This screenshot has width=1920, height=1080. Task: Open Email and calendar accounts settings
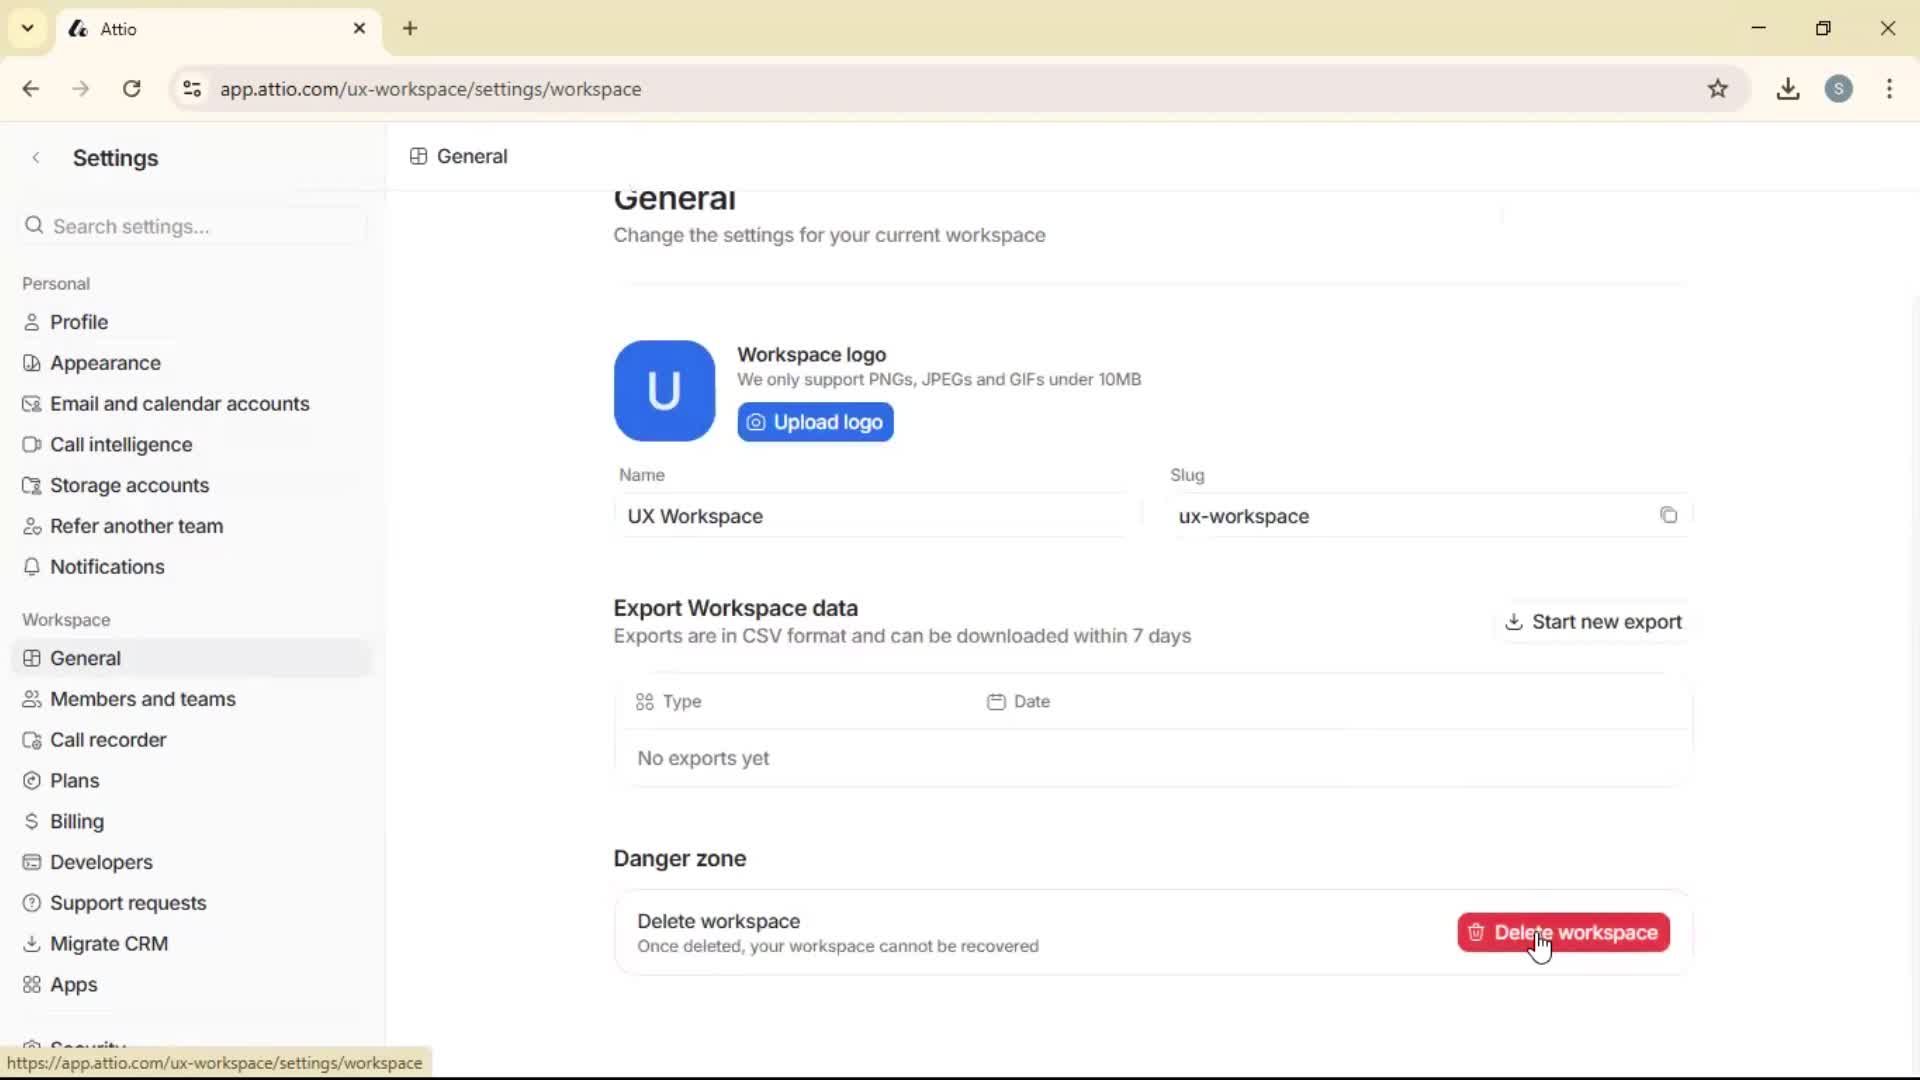coord(180,403)
